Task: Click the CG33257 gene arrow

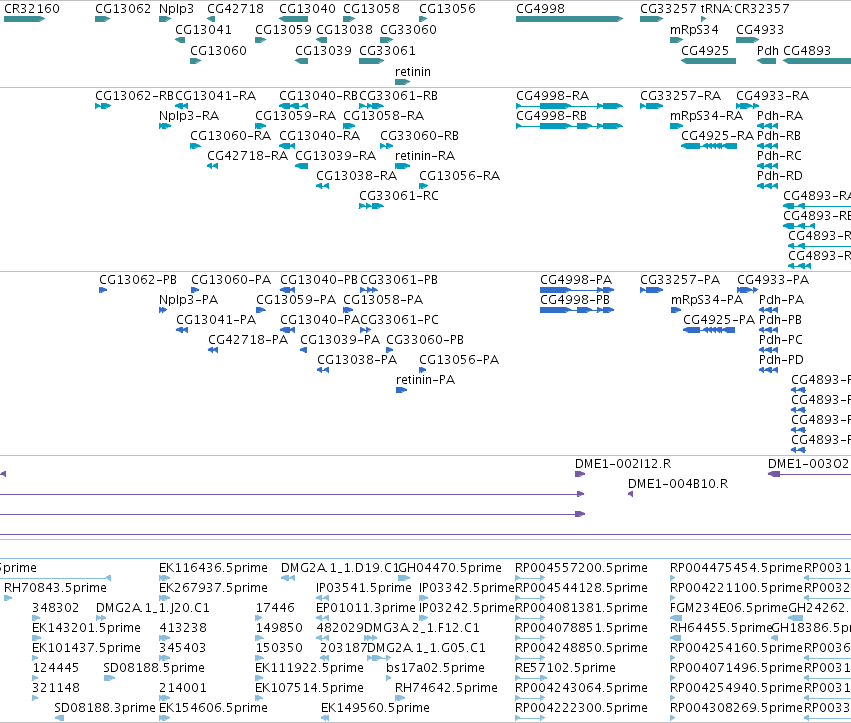Action: (x=651, y=19)
